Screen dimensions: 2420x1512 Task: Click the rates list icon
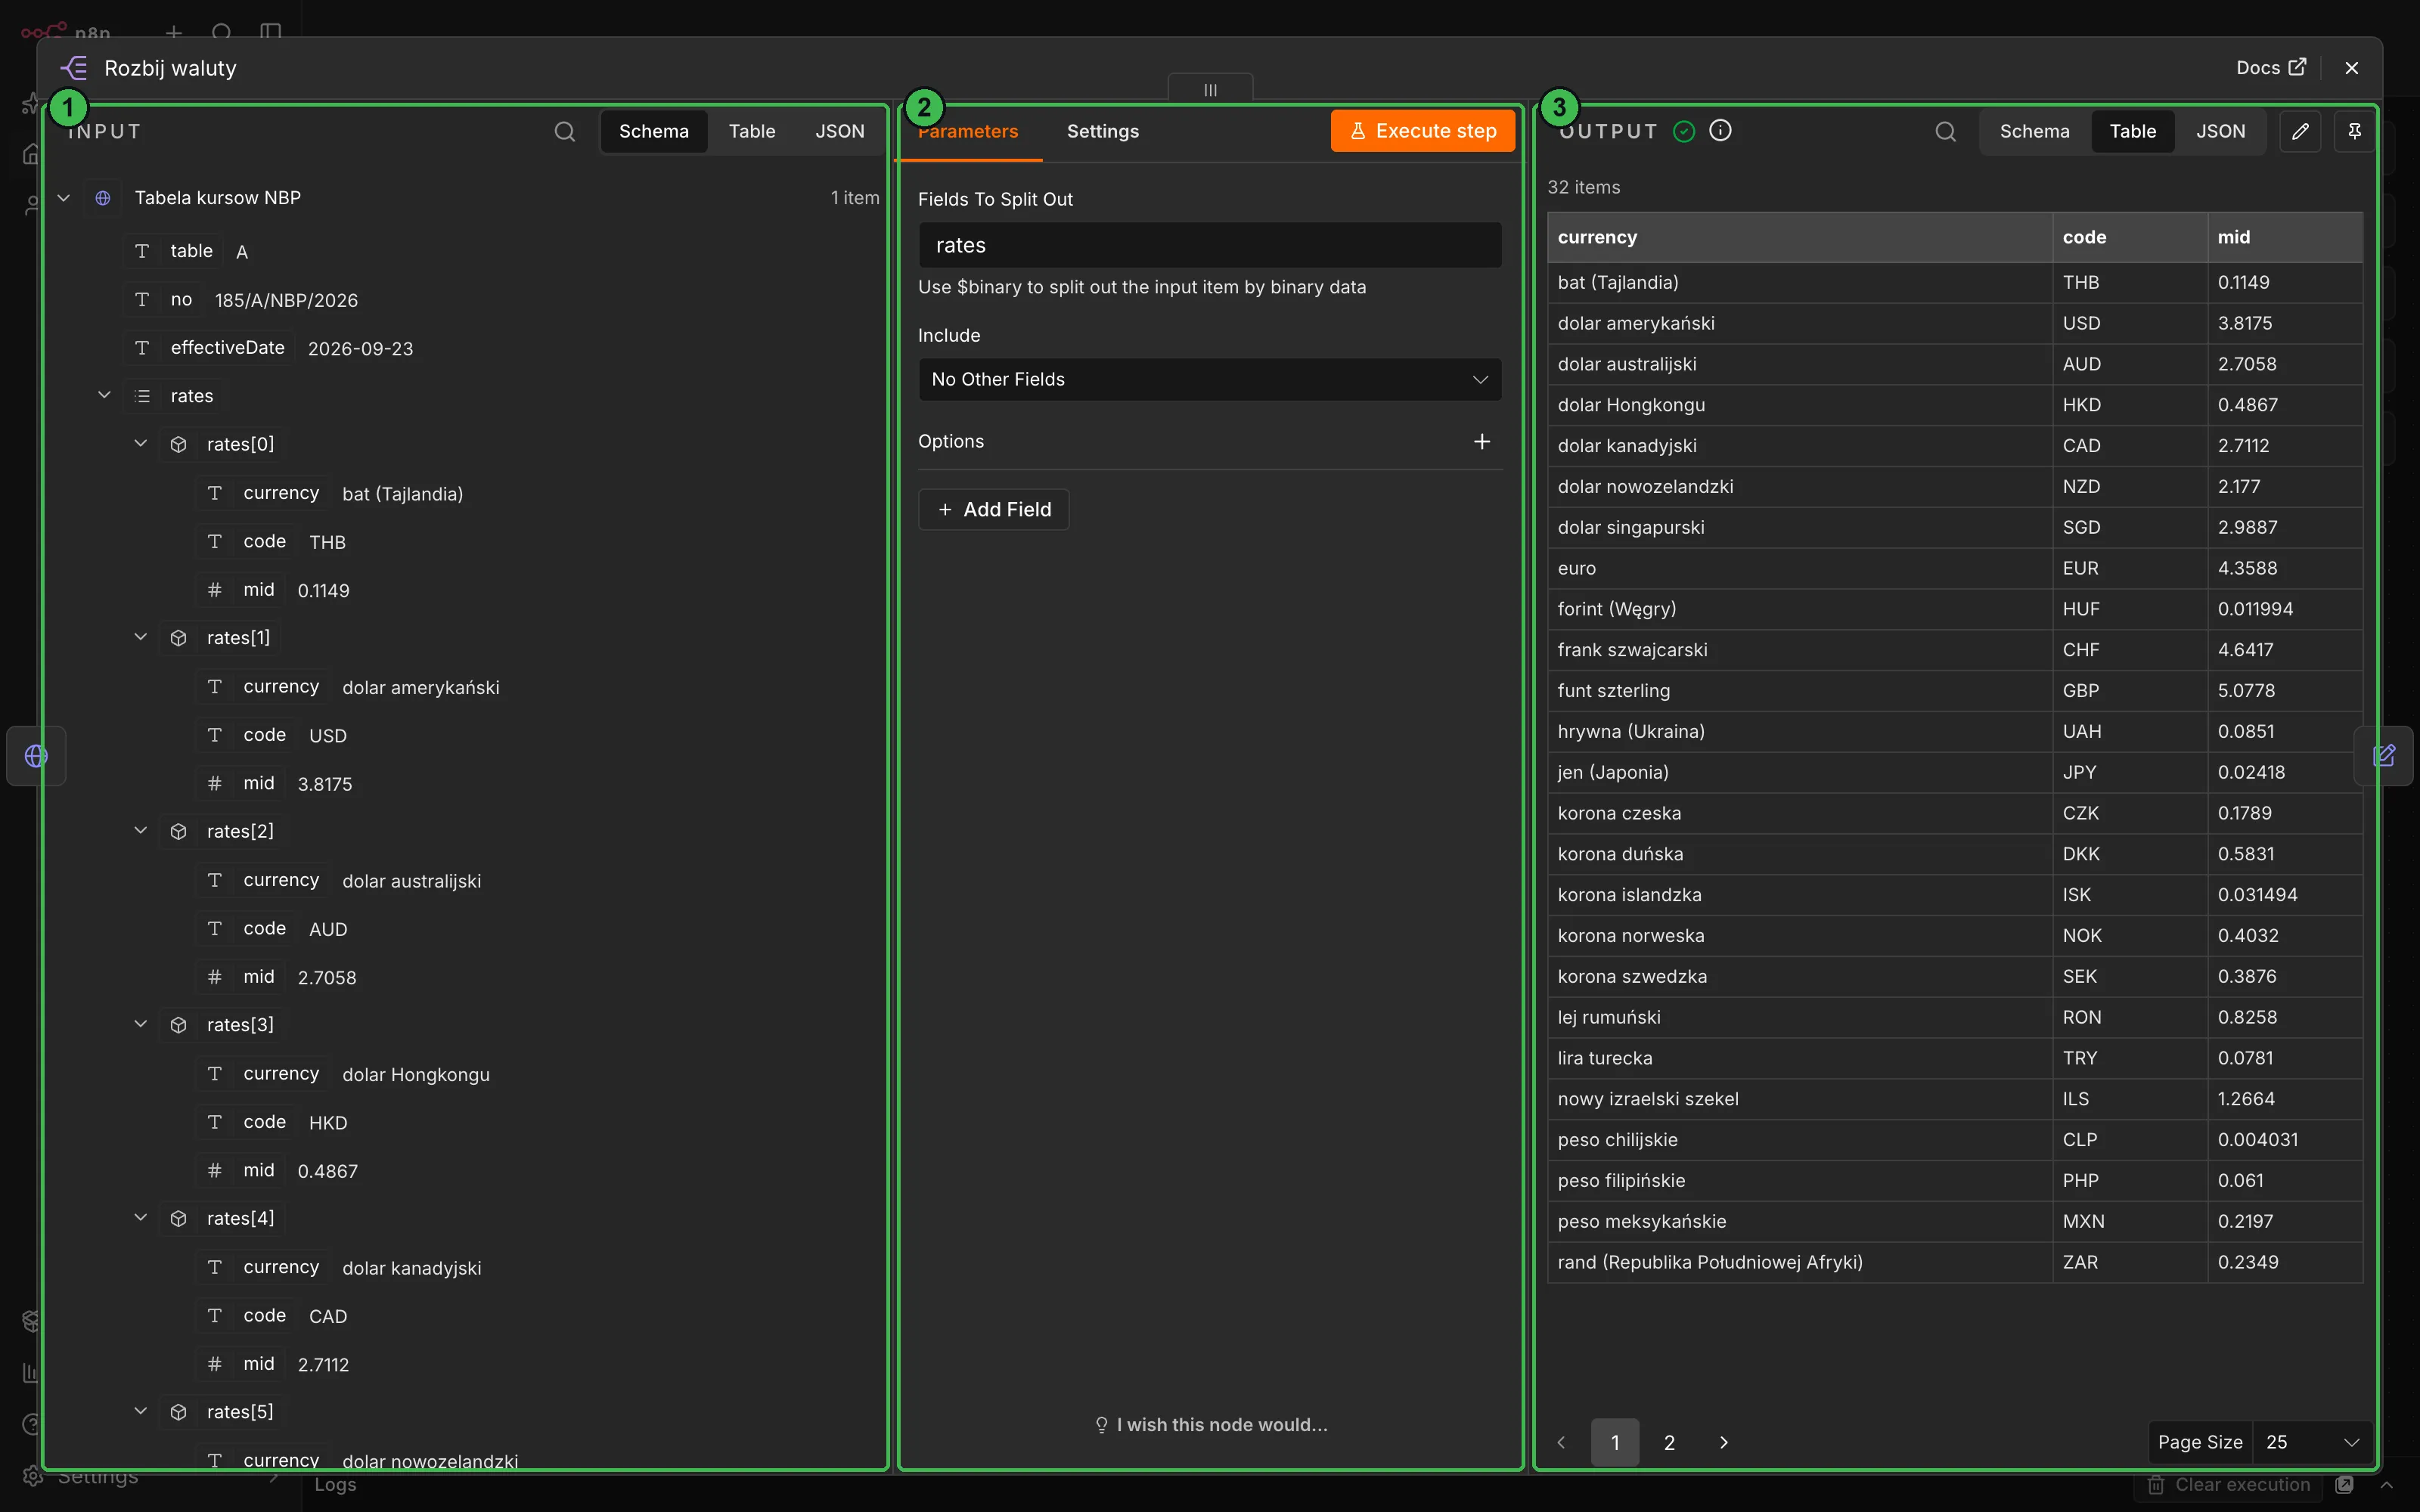(x=142, y=396)
